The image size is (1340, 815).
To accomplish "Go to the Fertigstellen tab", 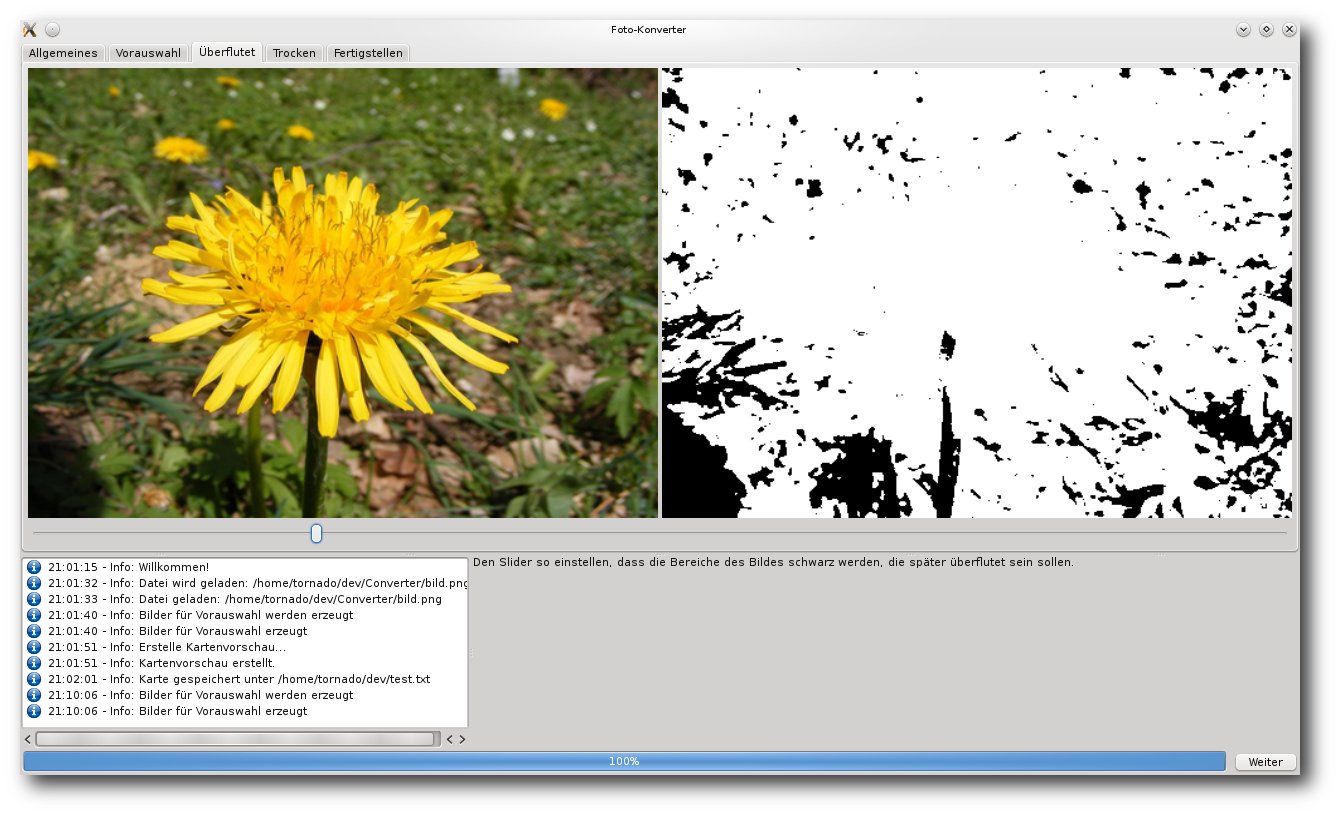I will tap(368, 53).
